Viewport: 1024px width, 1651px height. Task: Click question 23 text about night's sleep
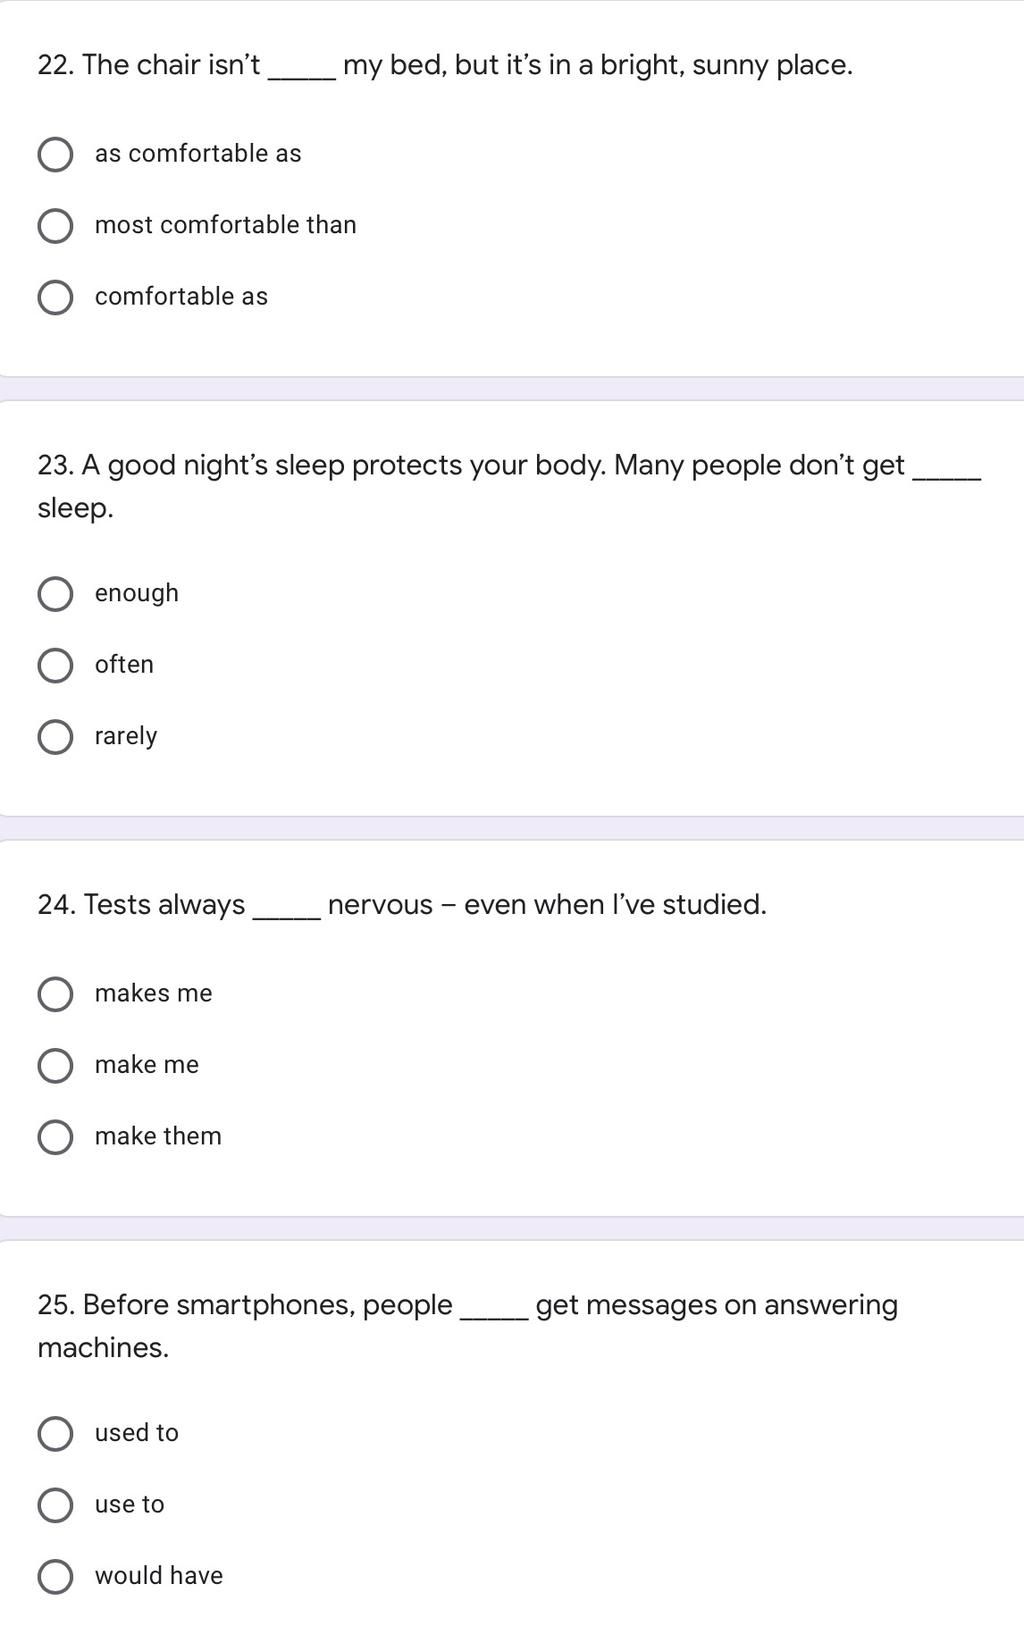509,486
